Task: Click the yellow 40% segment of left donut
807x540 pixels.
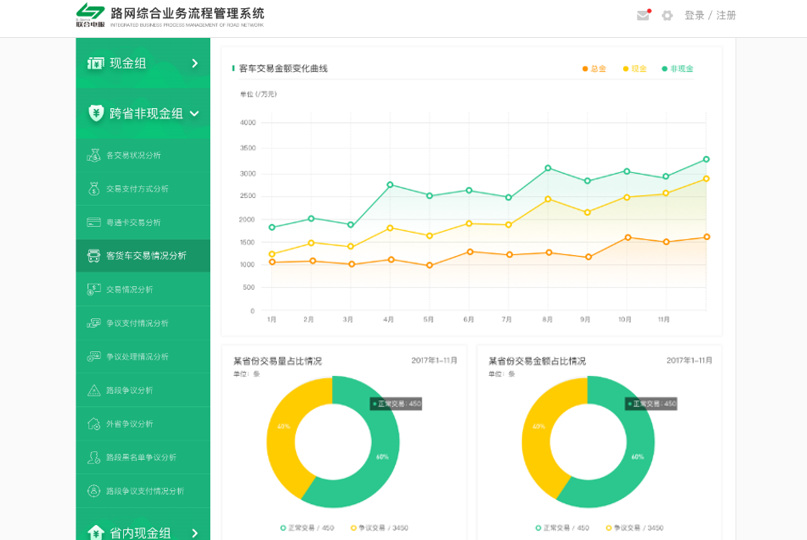Action: (286, 432)
